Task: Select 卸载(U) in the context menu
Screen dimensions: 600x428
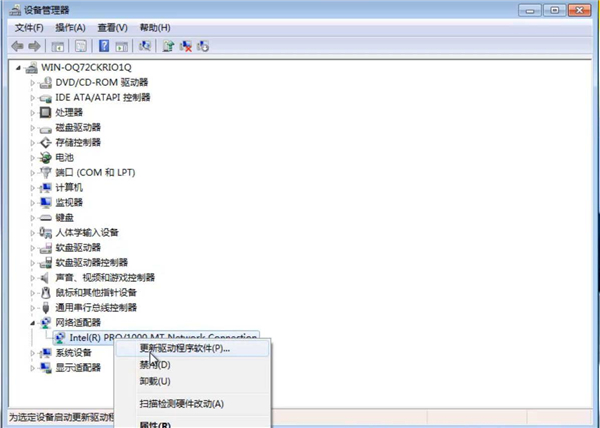Action: tap(156, 381)
